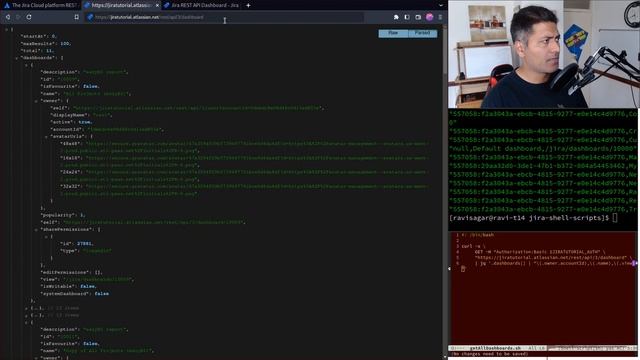This screenshot has width=640, height=360.
Task: Click the "active" true value
Action: coord(84,122)
